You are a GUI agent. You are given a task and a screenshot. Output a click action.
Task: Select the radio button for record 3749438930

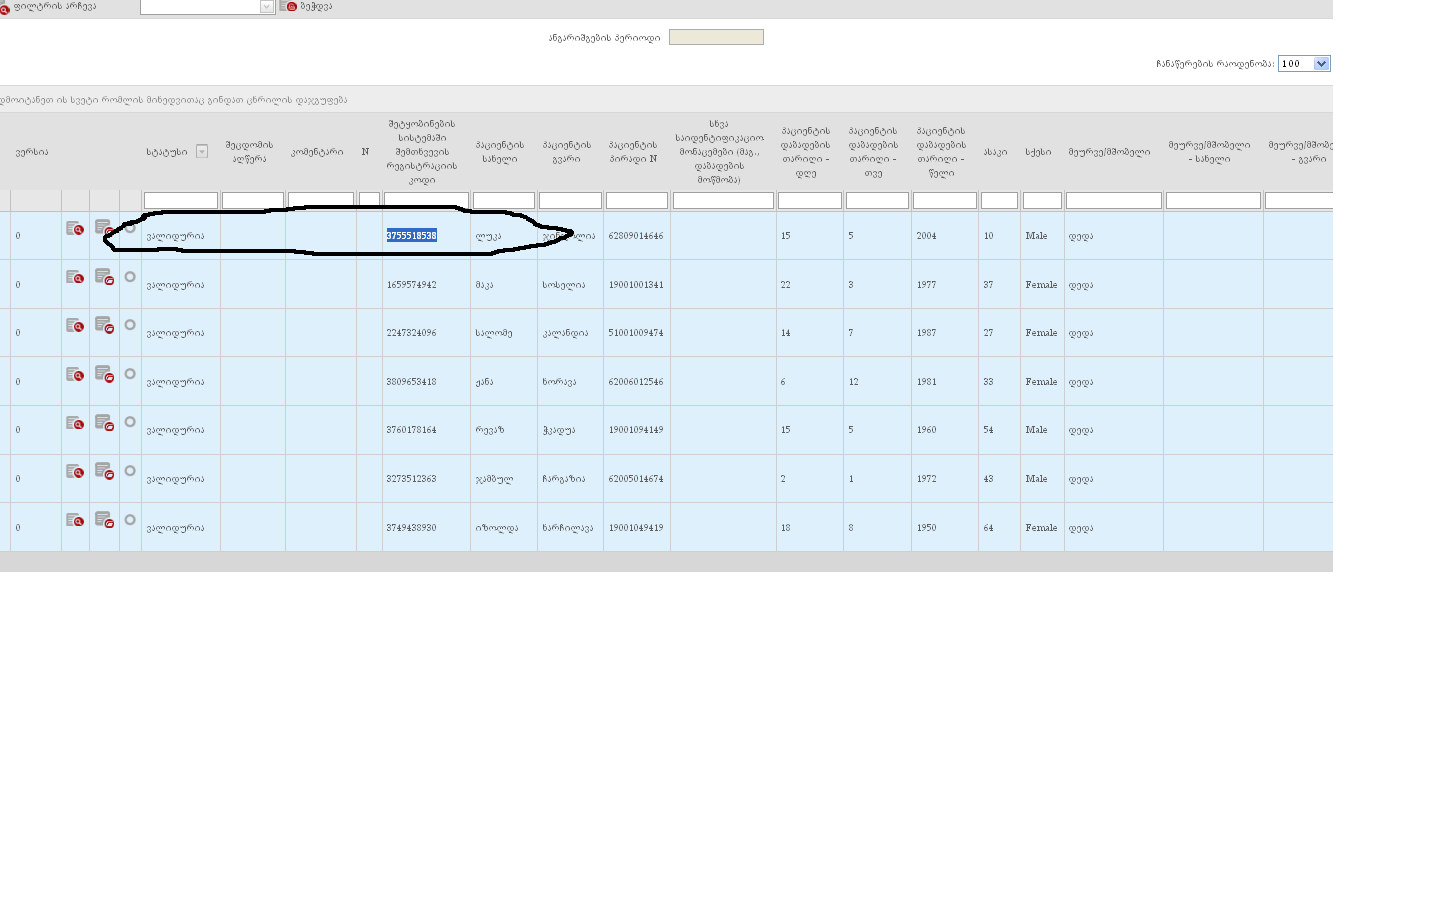click(x=130, y=520)
